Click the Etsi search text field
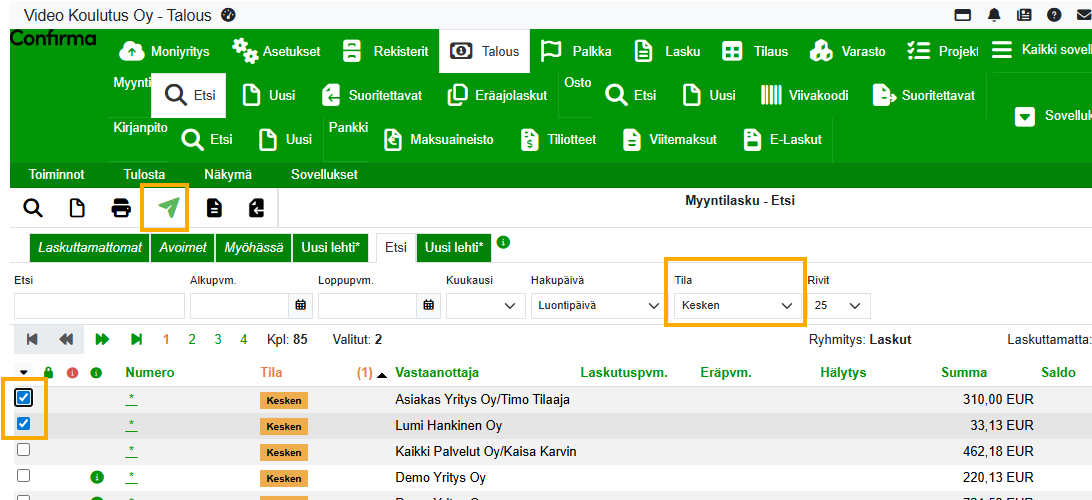Screen dimensions: 1092x500 (85, 305)
